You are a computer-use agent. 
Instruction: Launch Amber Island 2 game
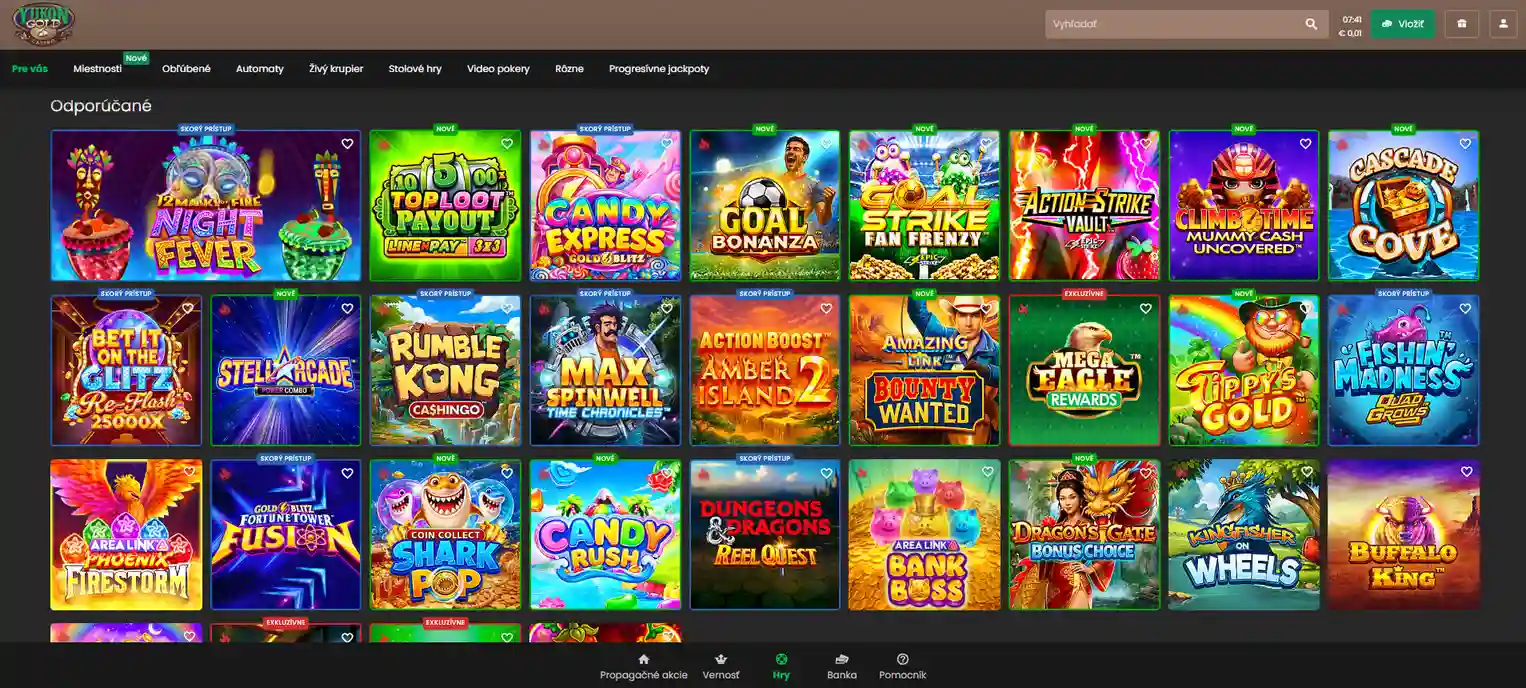[765, 370]
